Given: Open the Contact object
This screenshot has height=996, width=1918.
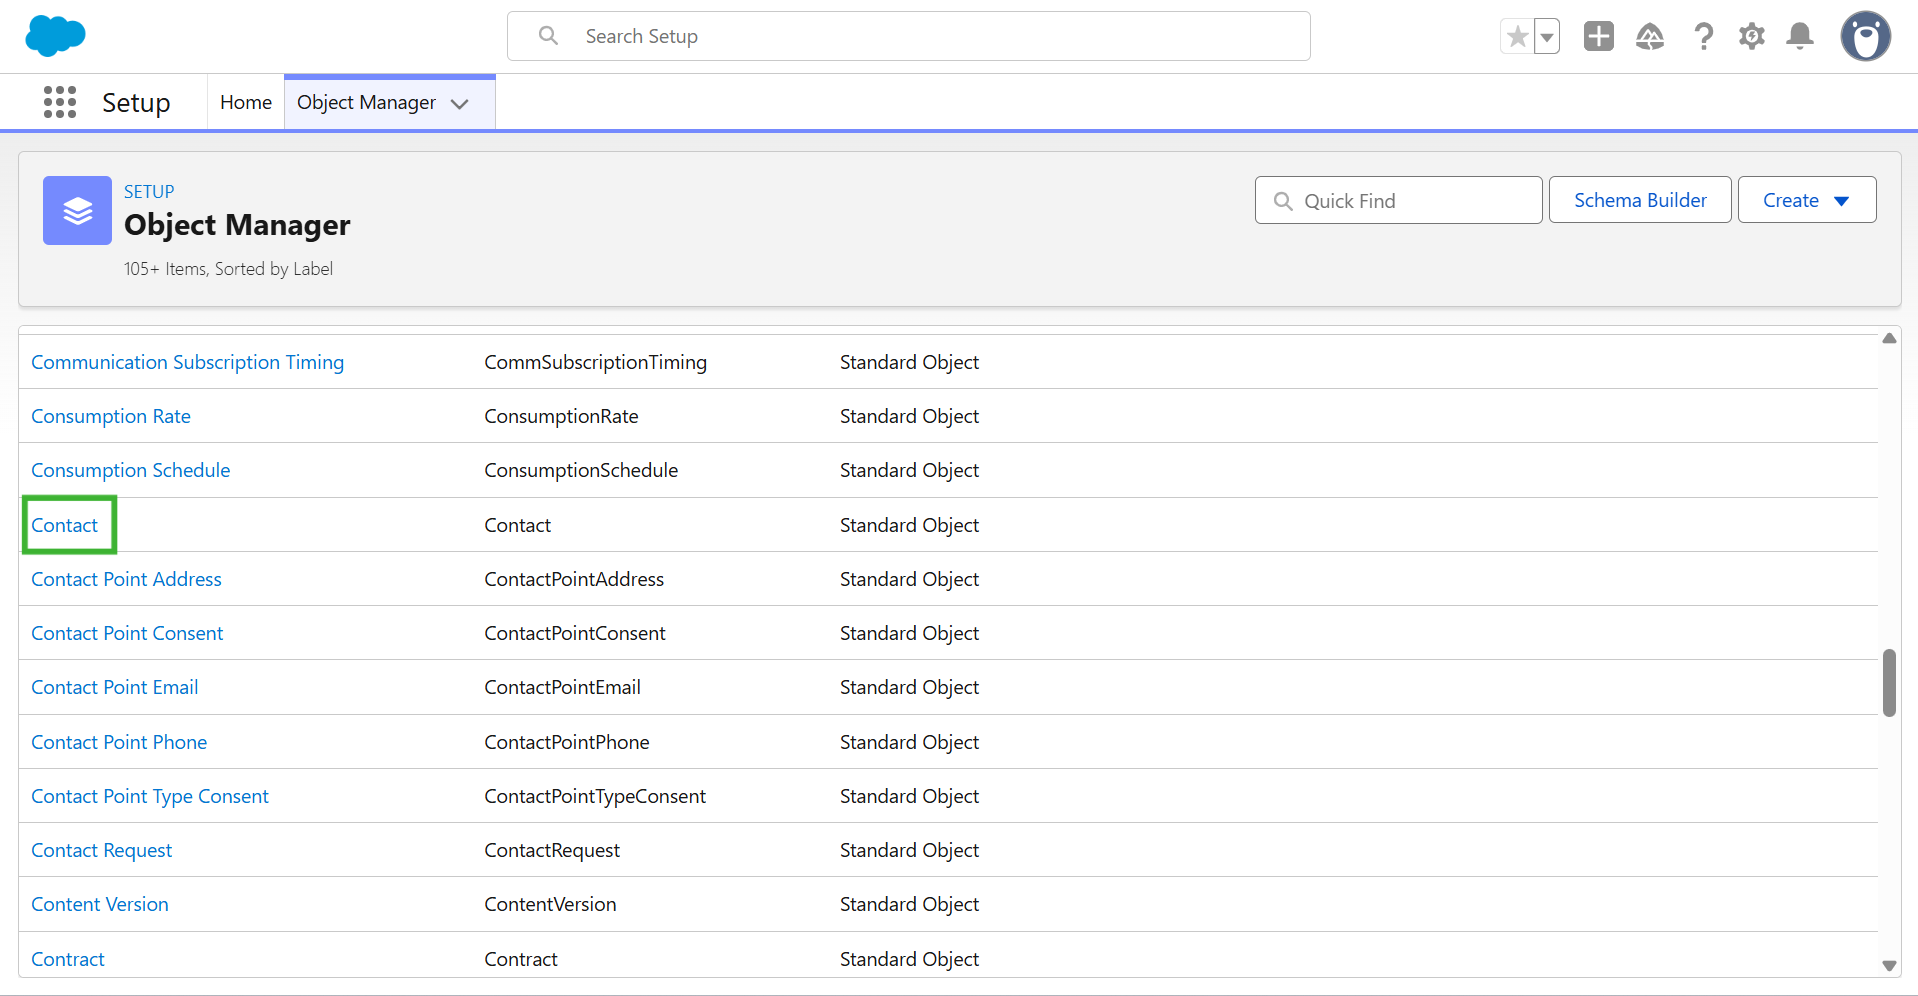Looking at the screenshot, I should pyautogui.click(x=64, y=525).
